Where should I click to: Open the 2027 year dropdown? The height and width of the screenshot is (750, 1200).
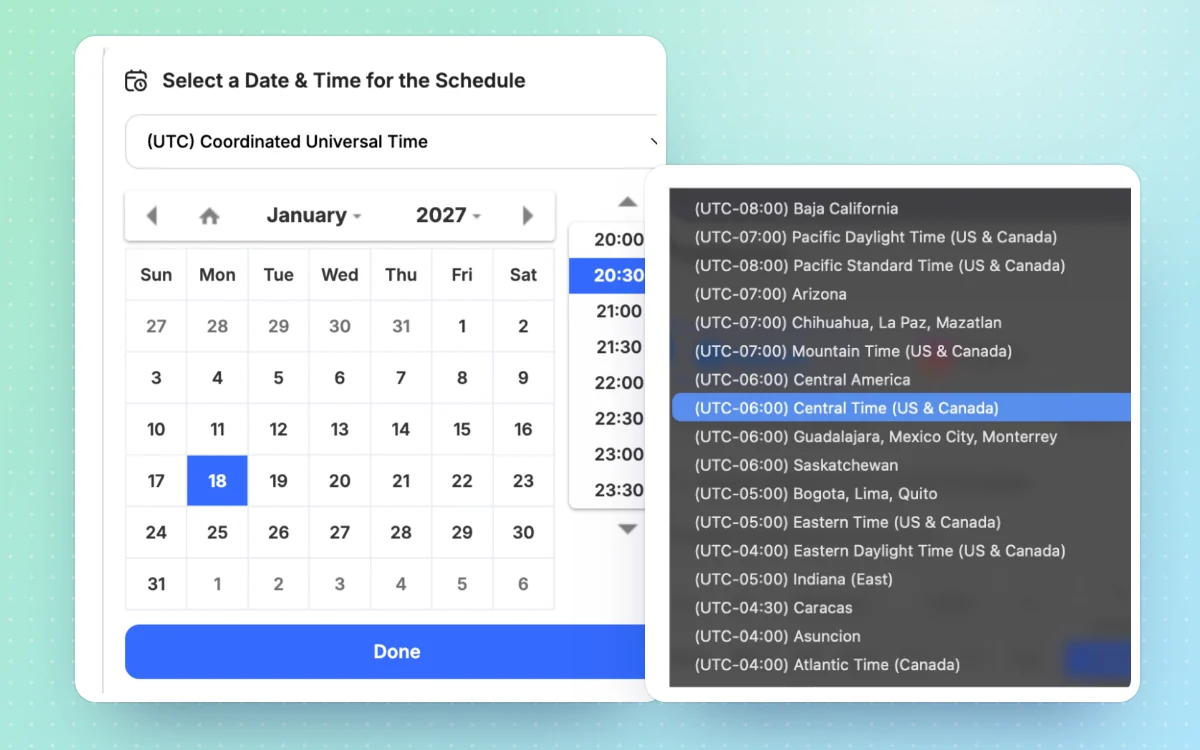point(449,215)
